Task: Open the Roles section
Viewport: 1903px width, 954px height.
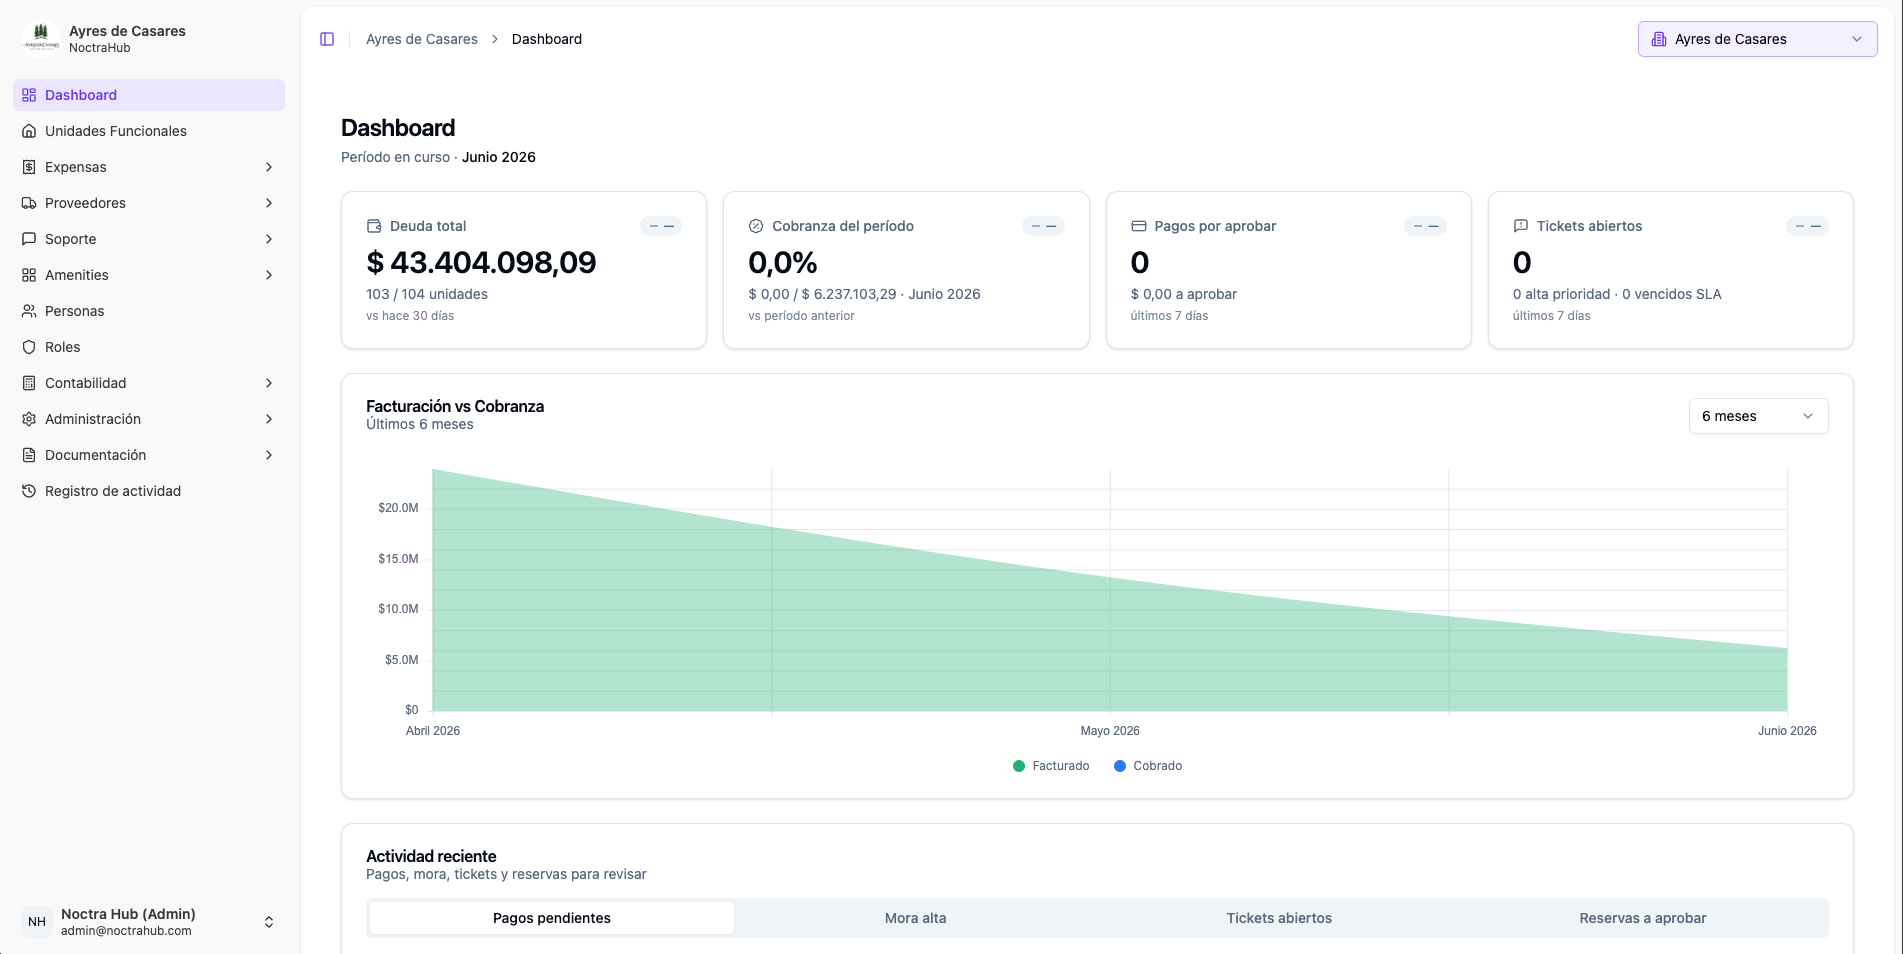Action: tap(149, 347)
